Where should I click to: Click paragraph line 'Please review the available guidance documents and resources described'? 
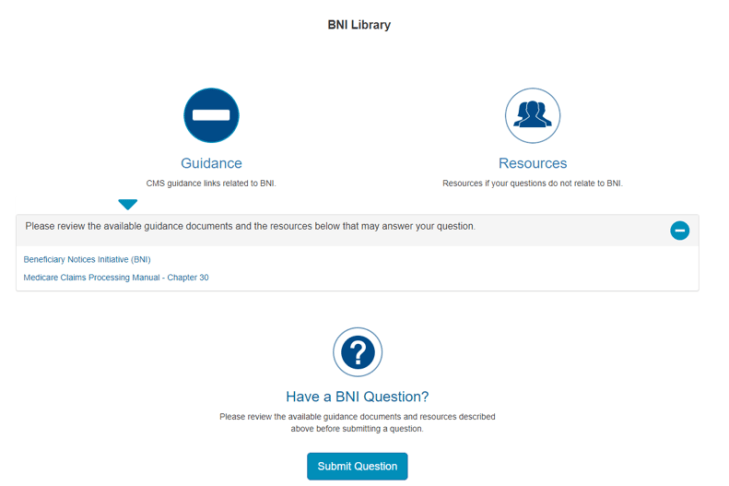pyautogui.click(x=357, y=416)
